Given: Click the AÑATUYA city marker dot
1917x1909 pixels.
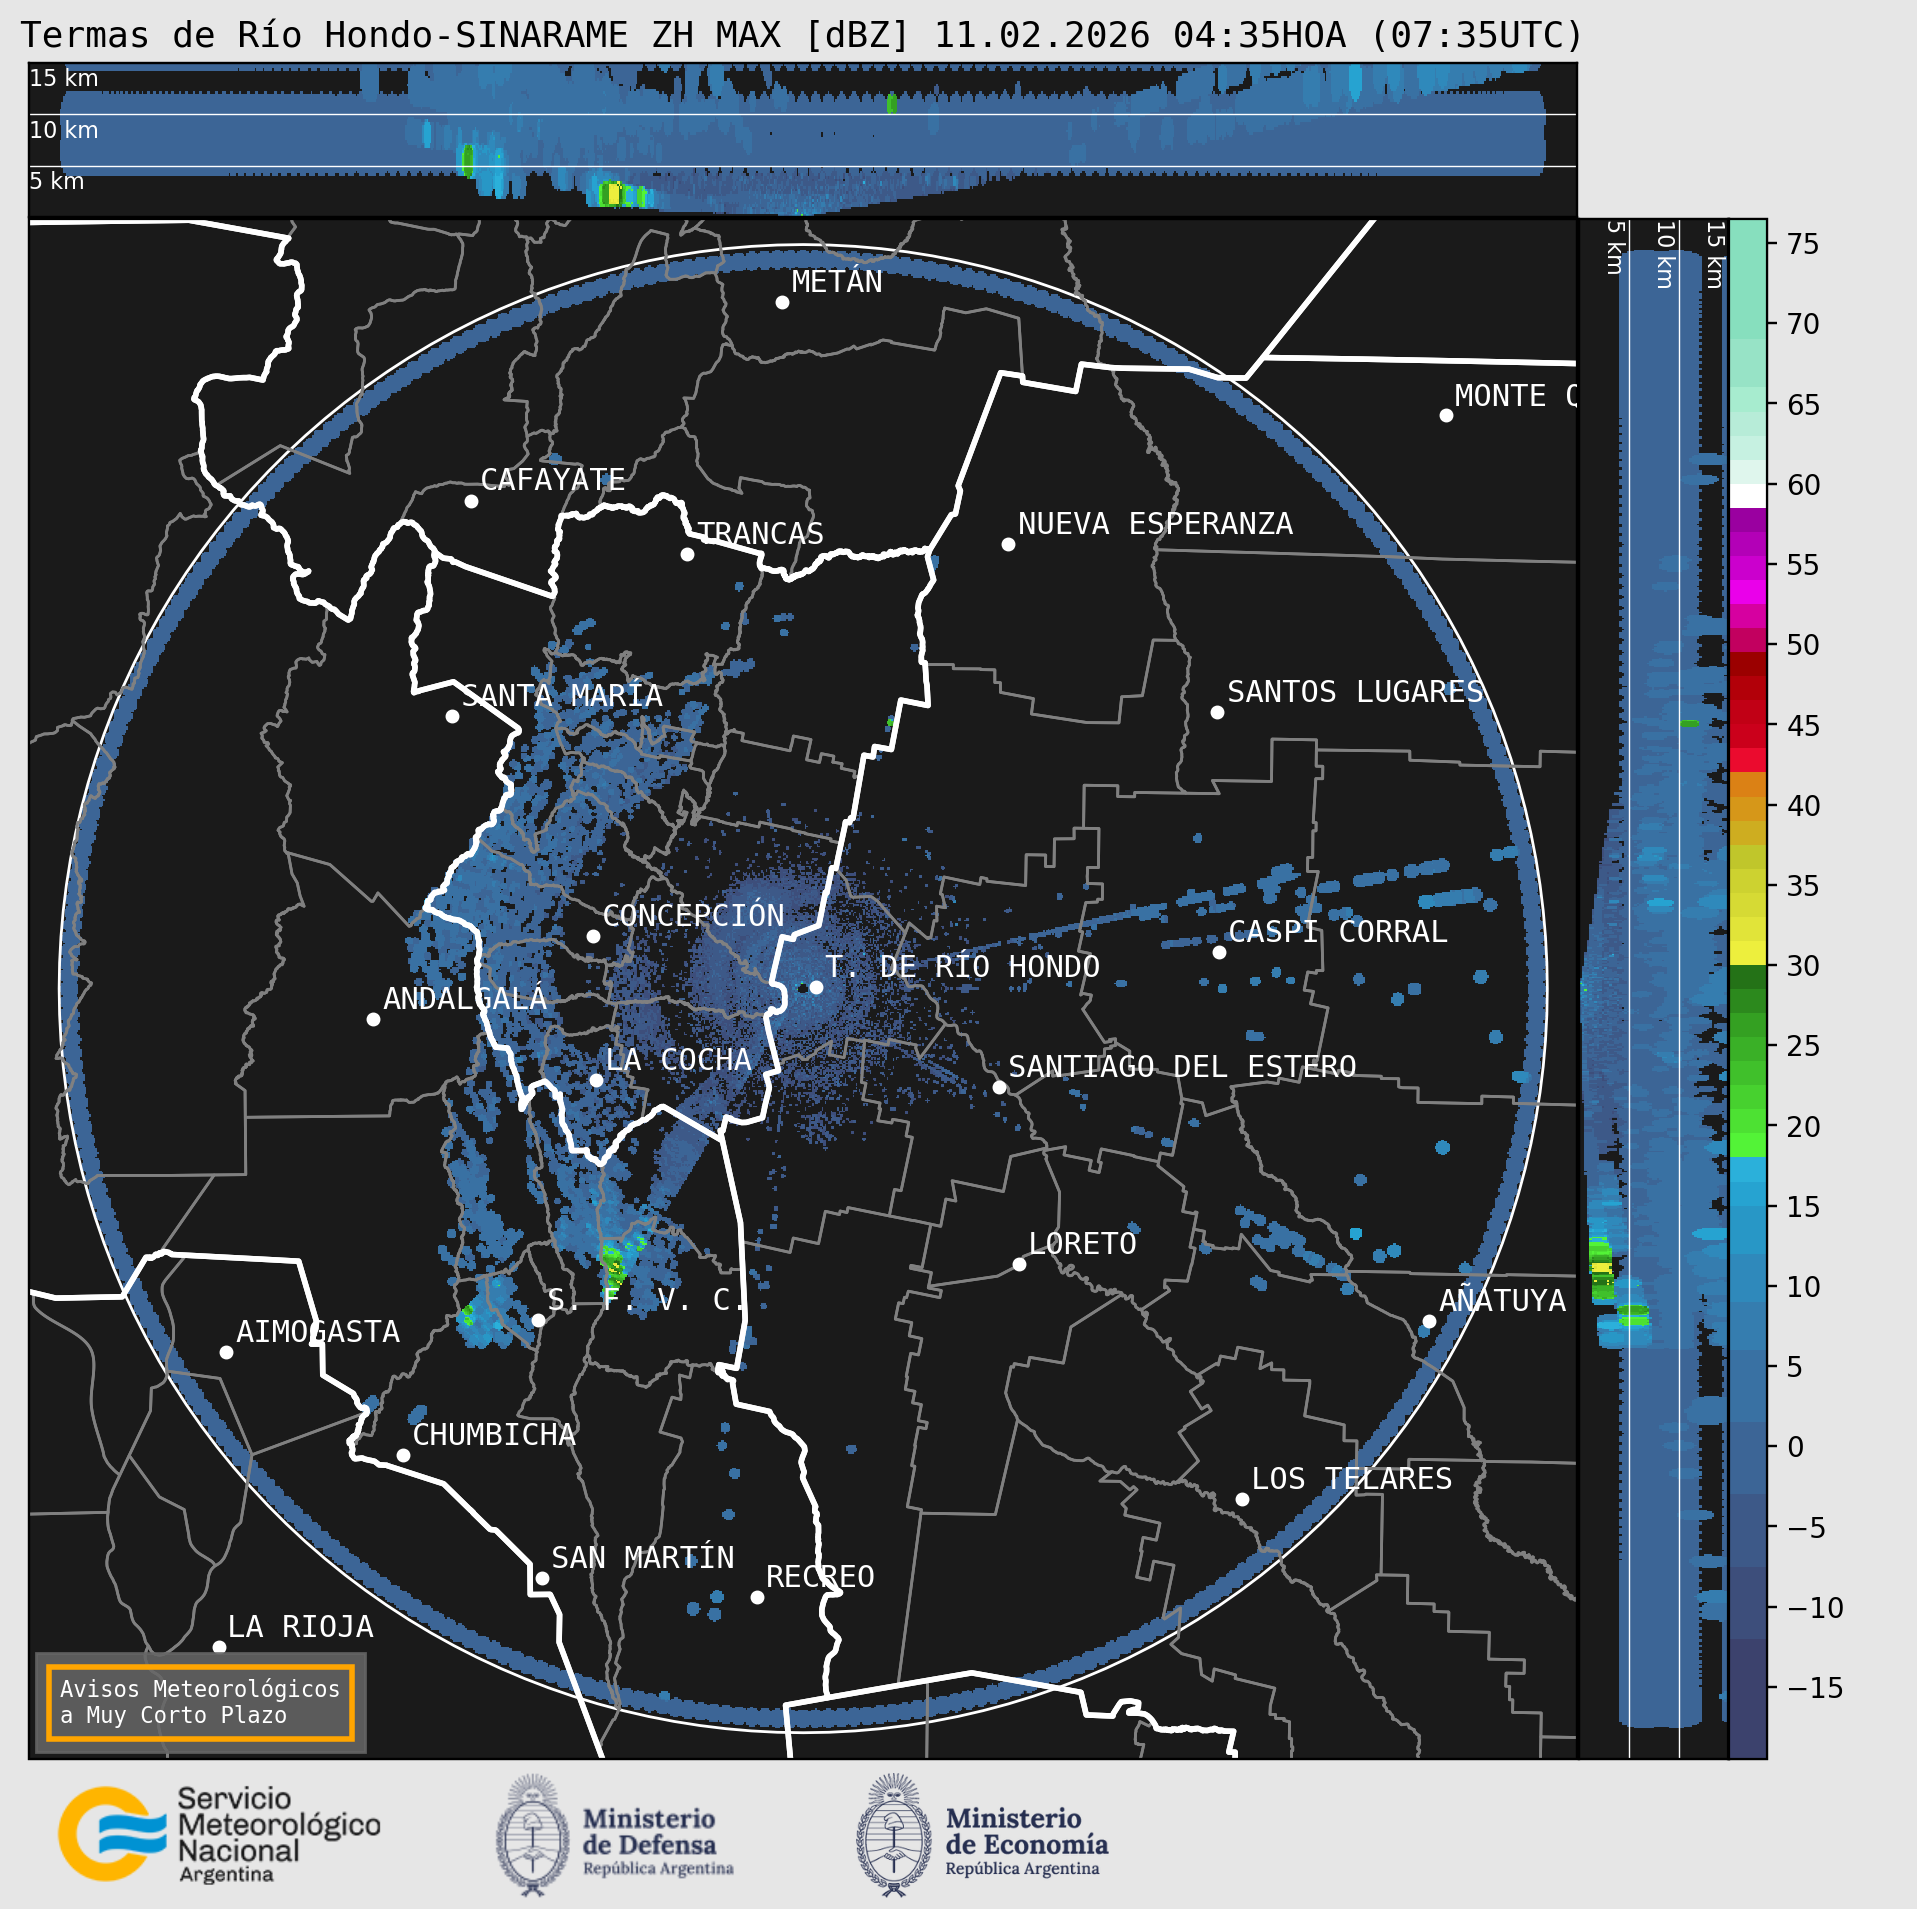Looking at the screenshot, I should pos(1429,1321).
